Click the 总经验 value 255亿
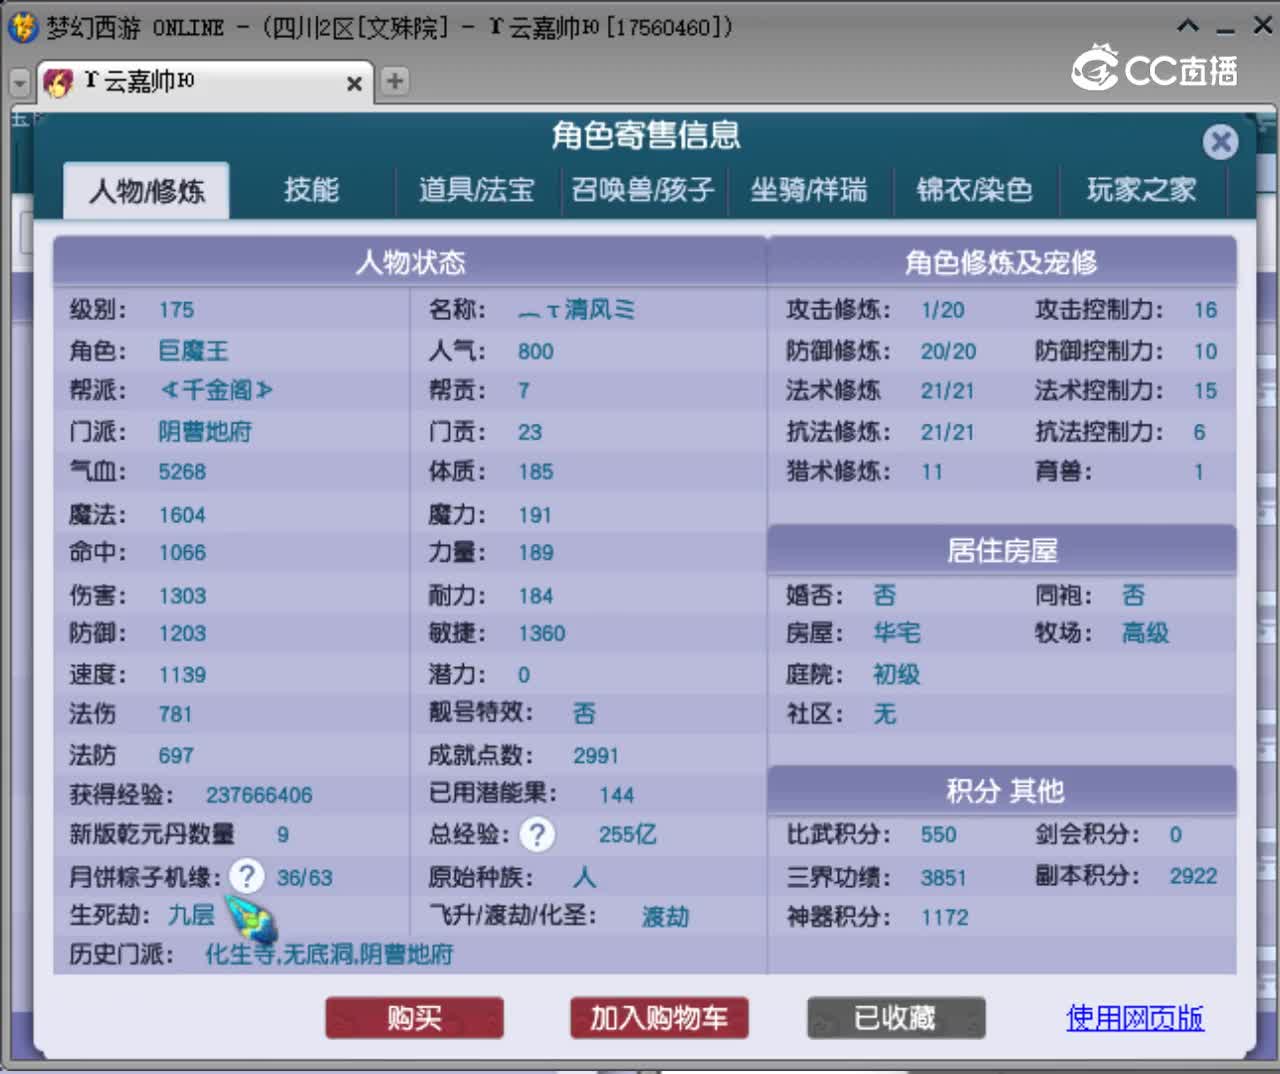The height and width of the screenshot is (1074, 1280). (x=627, y=834)
